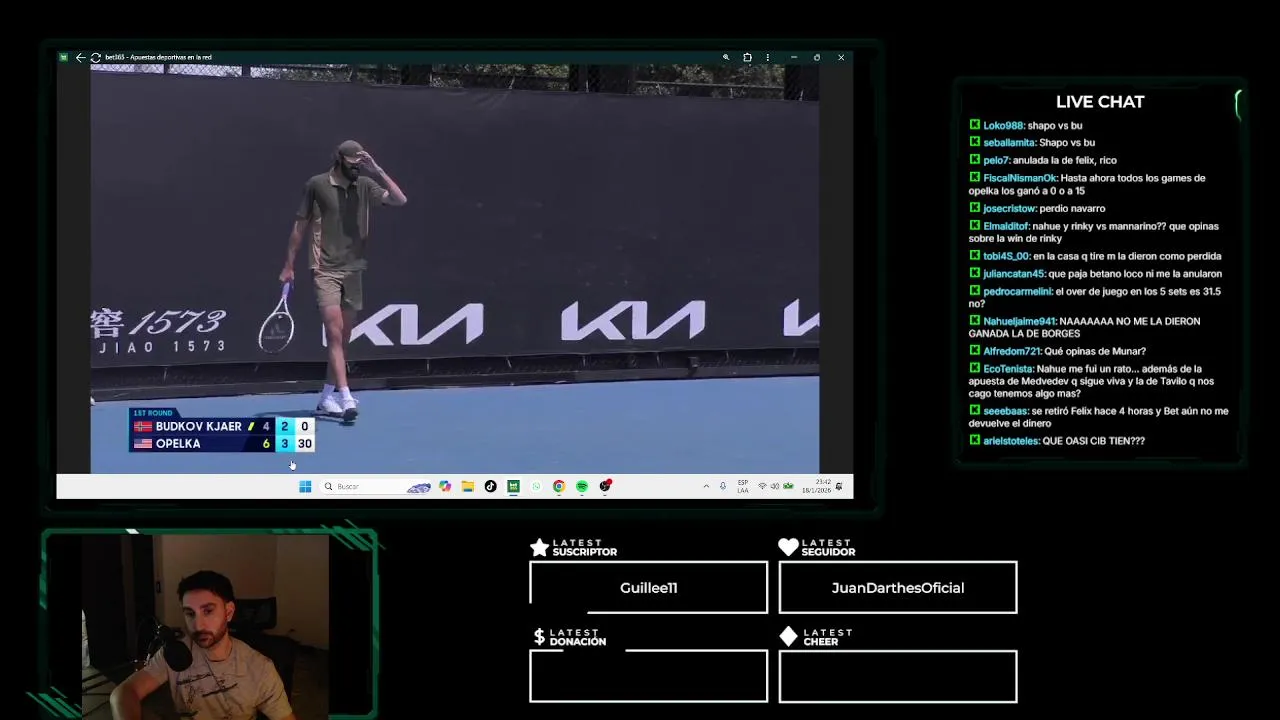Click the latest follower JuanDarthesOficial

(898, 588)
